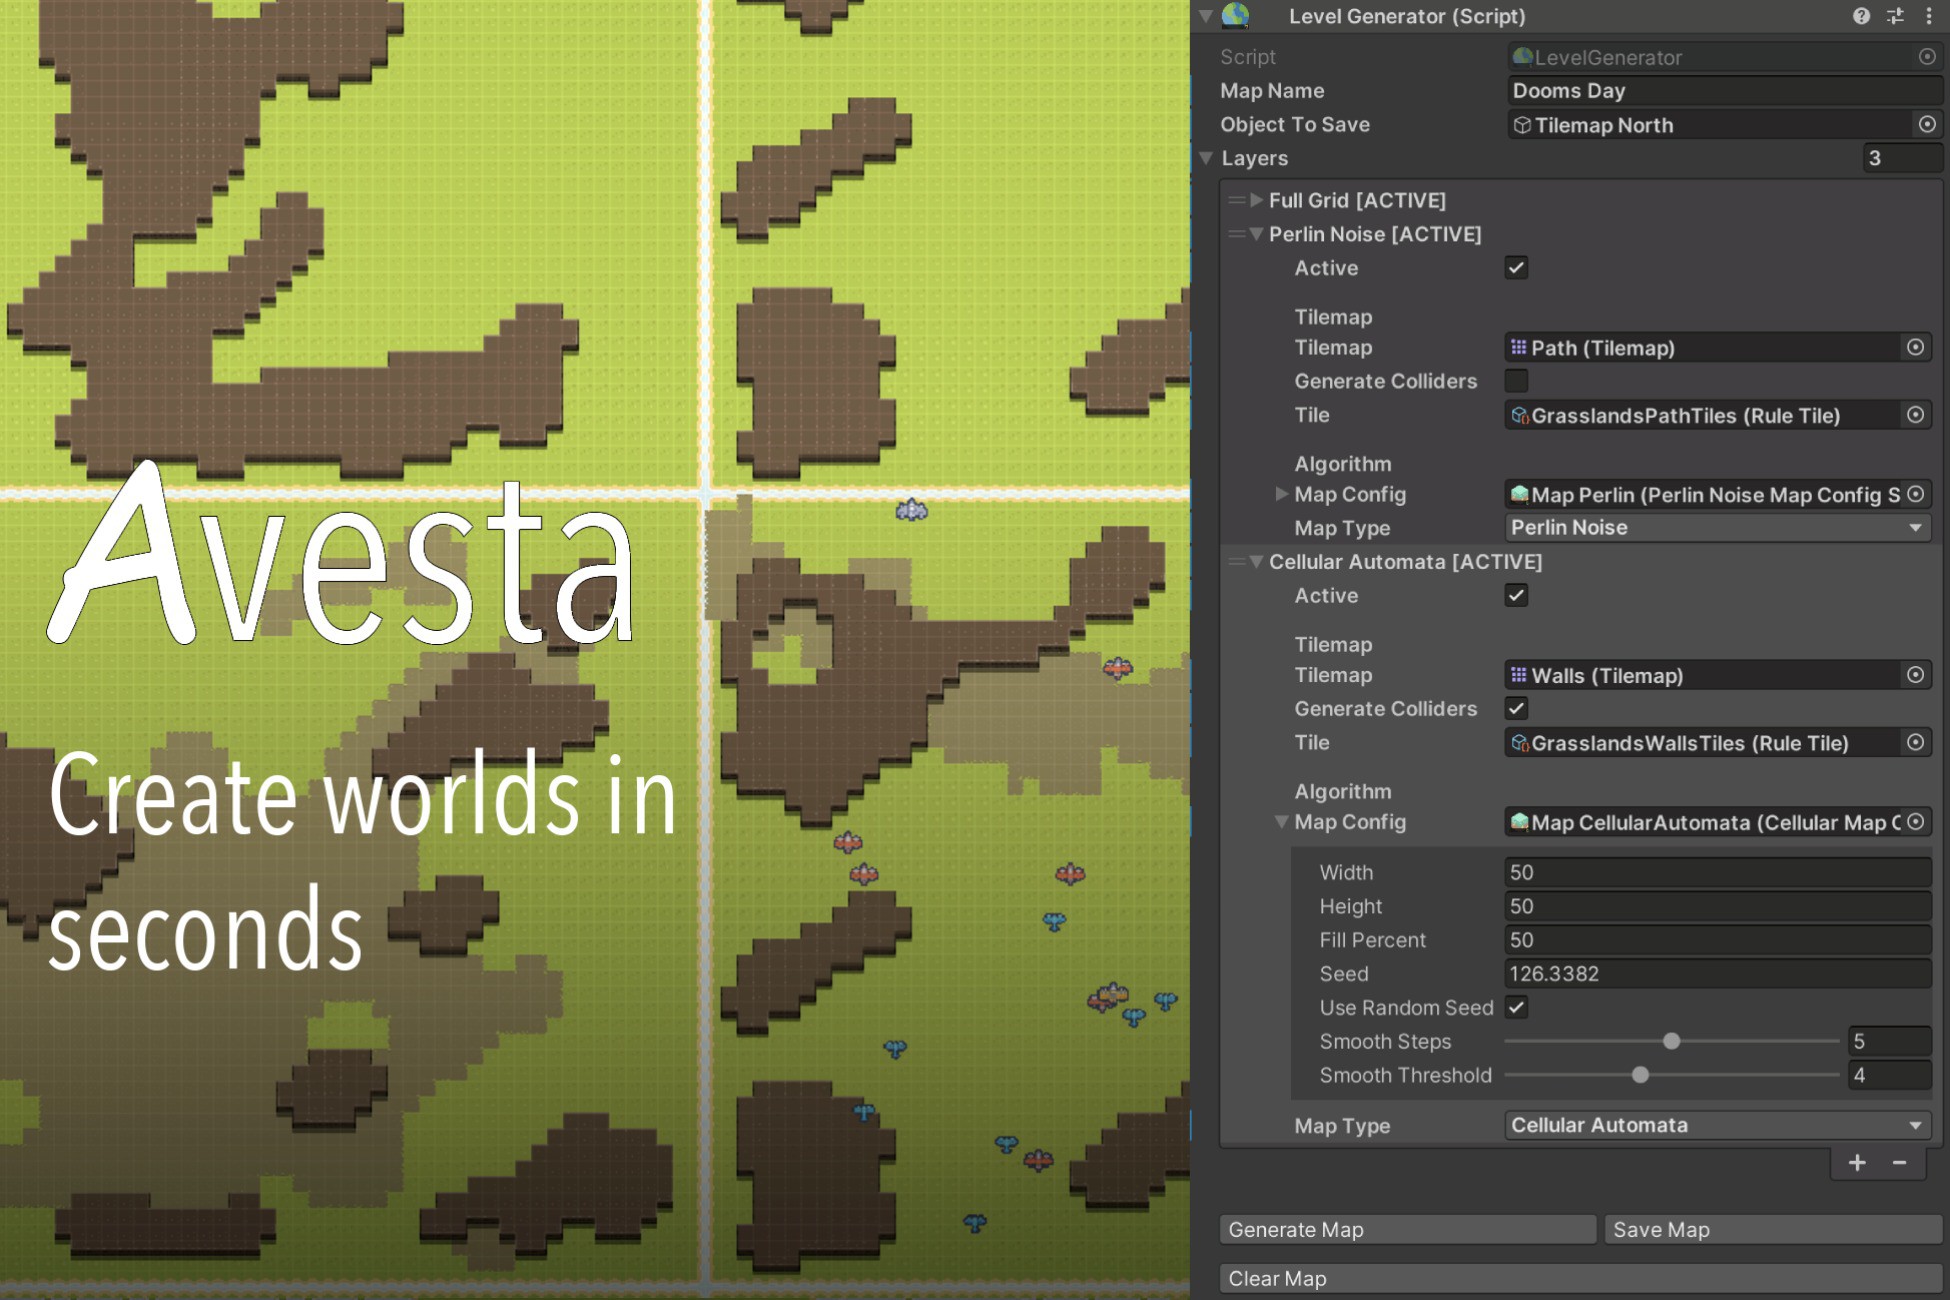Enable Generate Colliders for the Path tilemap
Viewport: 1950px width, 1300px height.
pyautogui.click(x=1516, y=381)
